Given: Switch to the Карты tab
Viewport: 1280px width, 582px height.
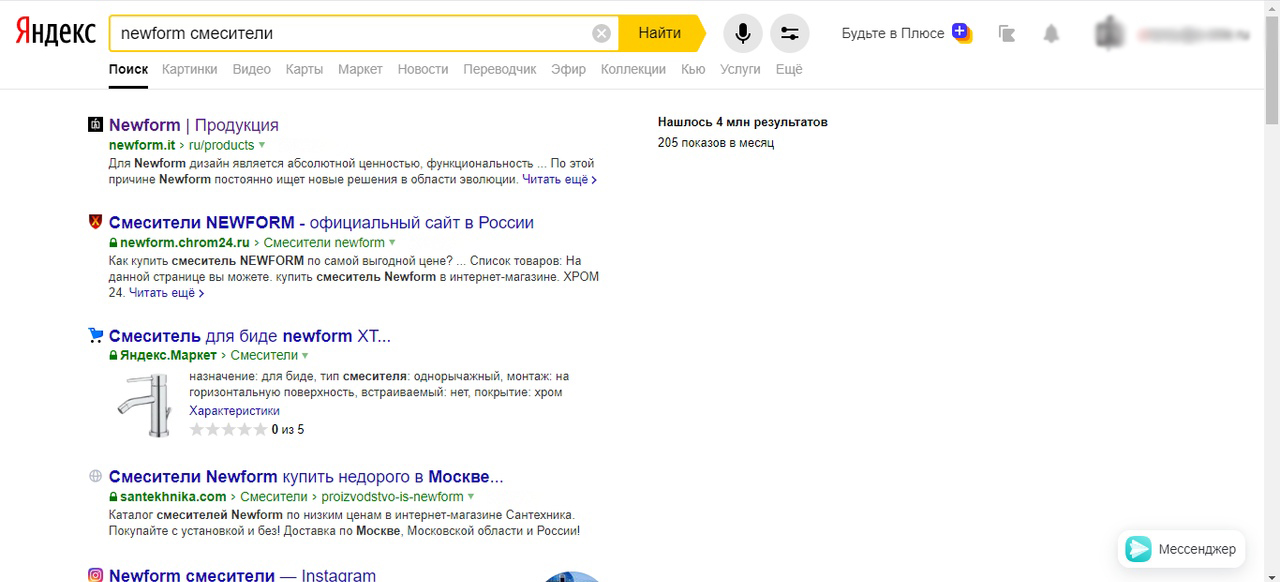Looking at the screenshot, I should pyautogui.click(x=304, y=69).
